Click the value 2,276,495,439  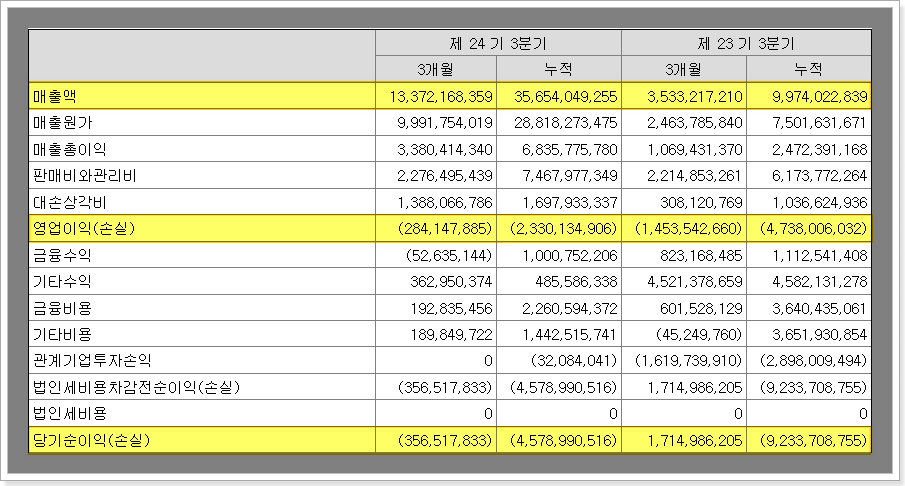(x=445, y=175)
